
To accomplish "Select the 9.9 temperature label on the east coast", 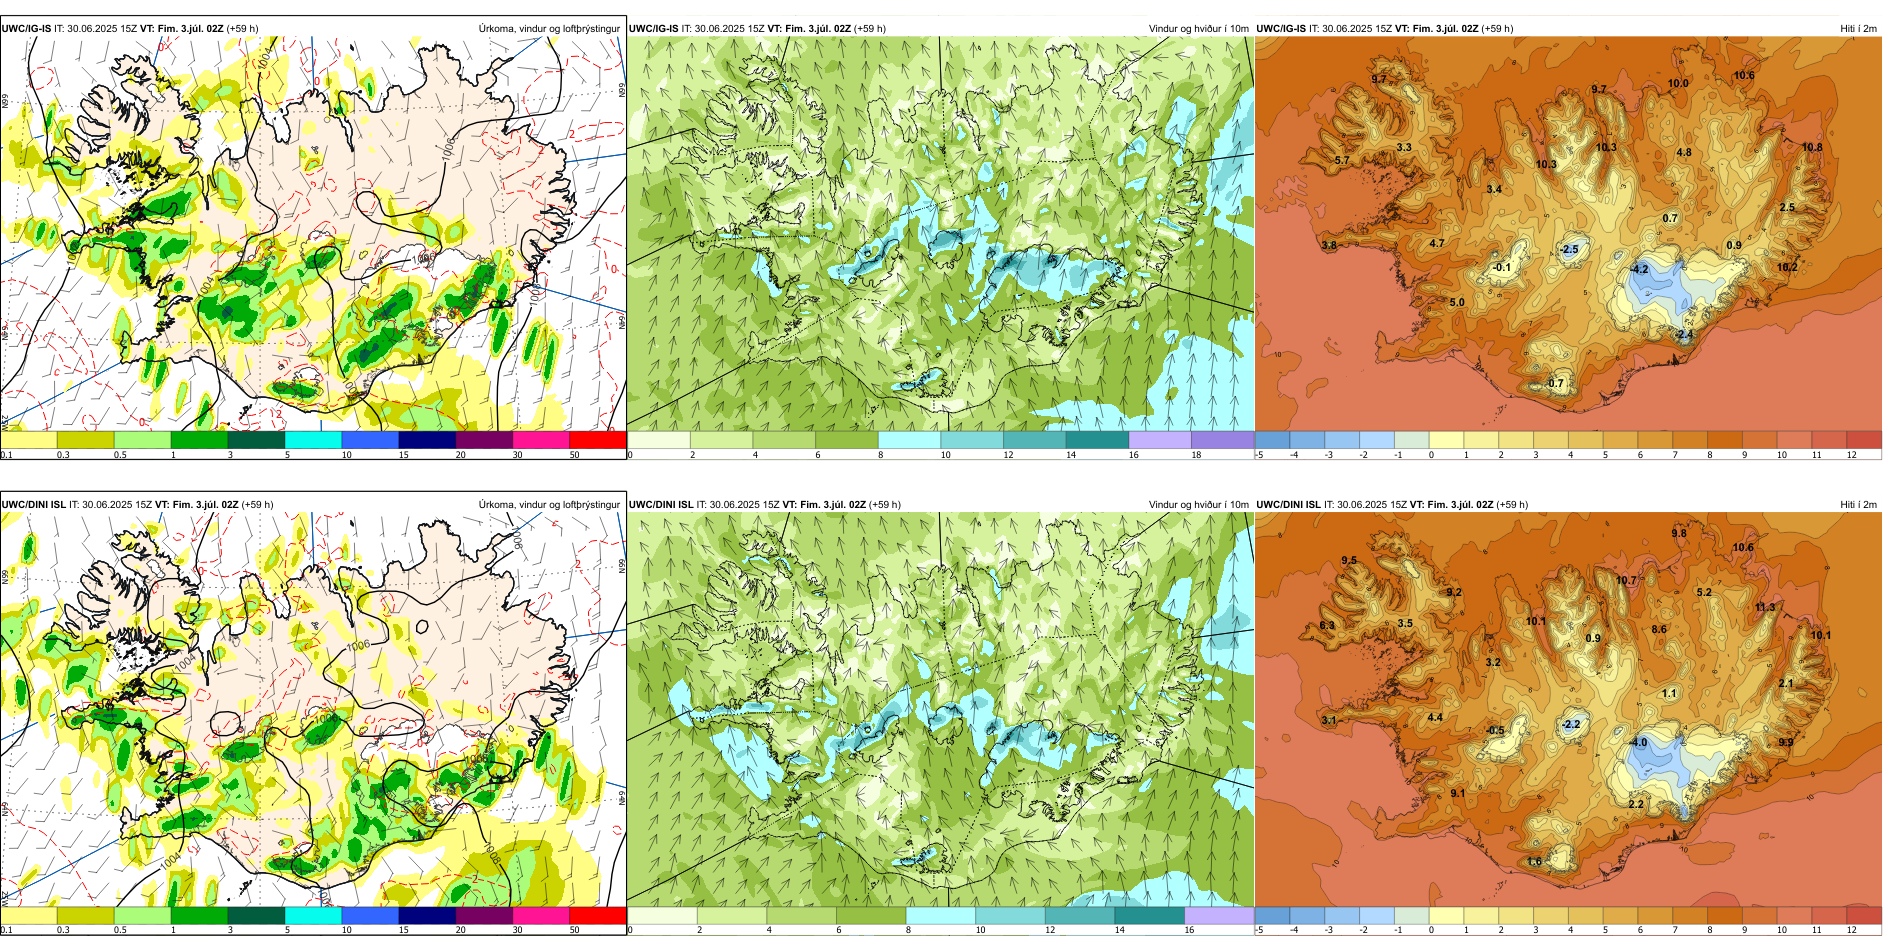I will coord(1786,743).
